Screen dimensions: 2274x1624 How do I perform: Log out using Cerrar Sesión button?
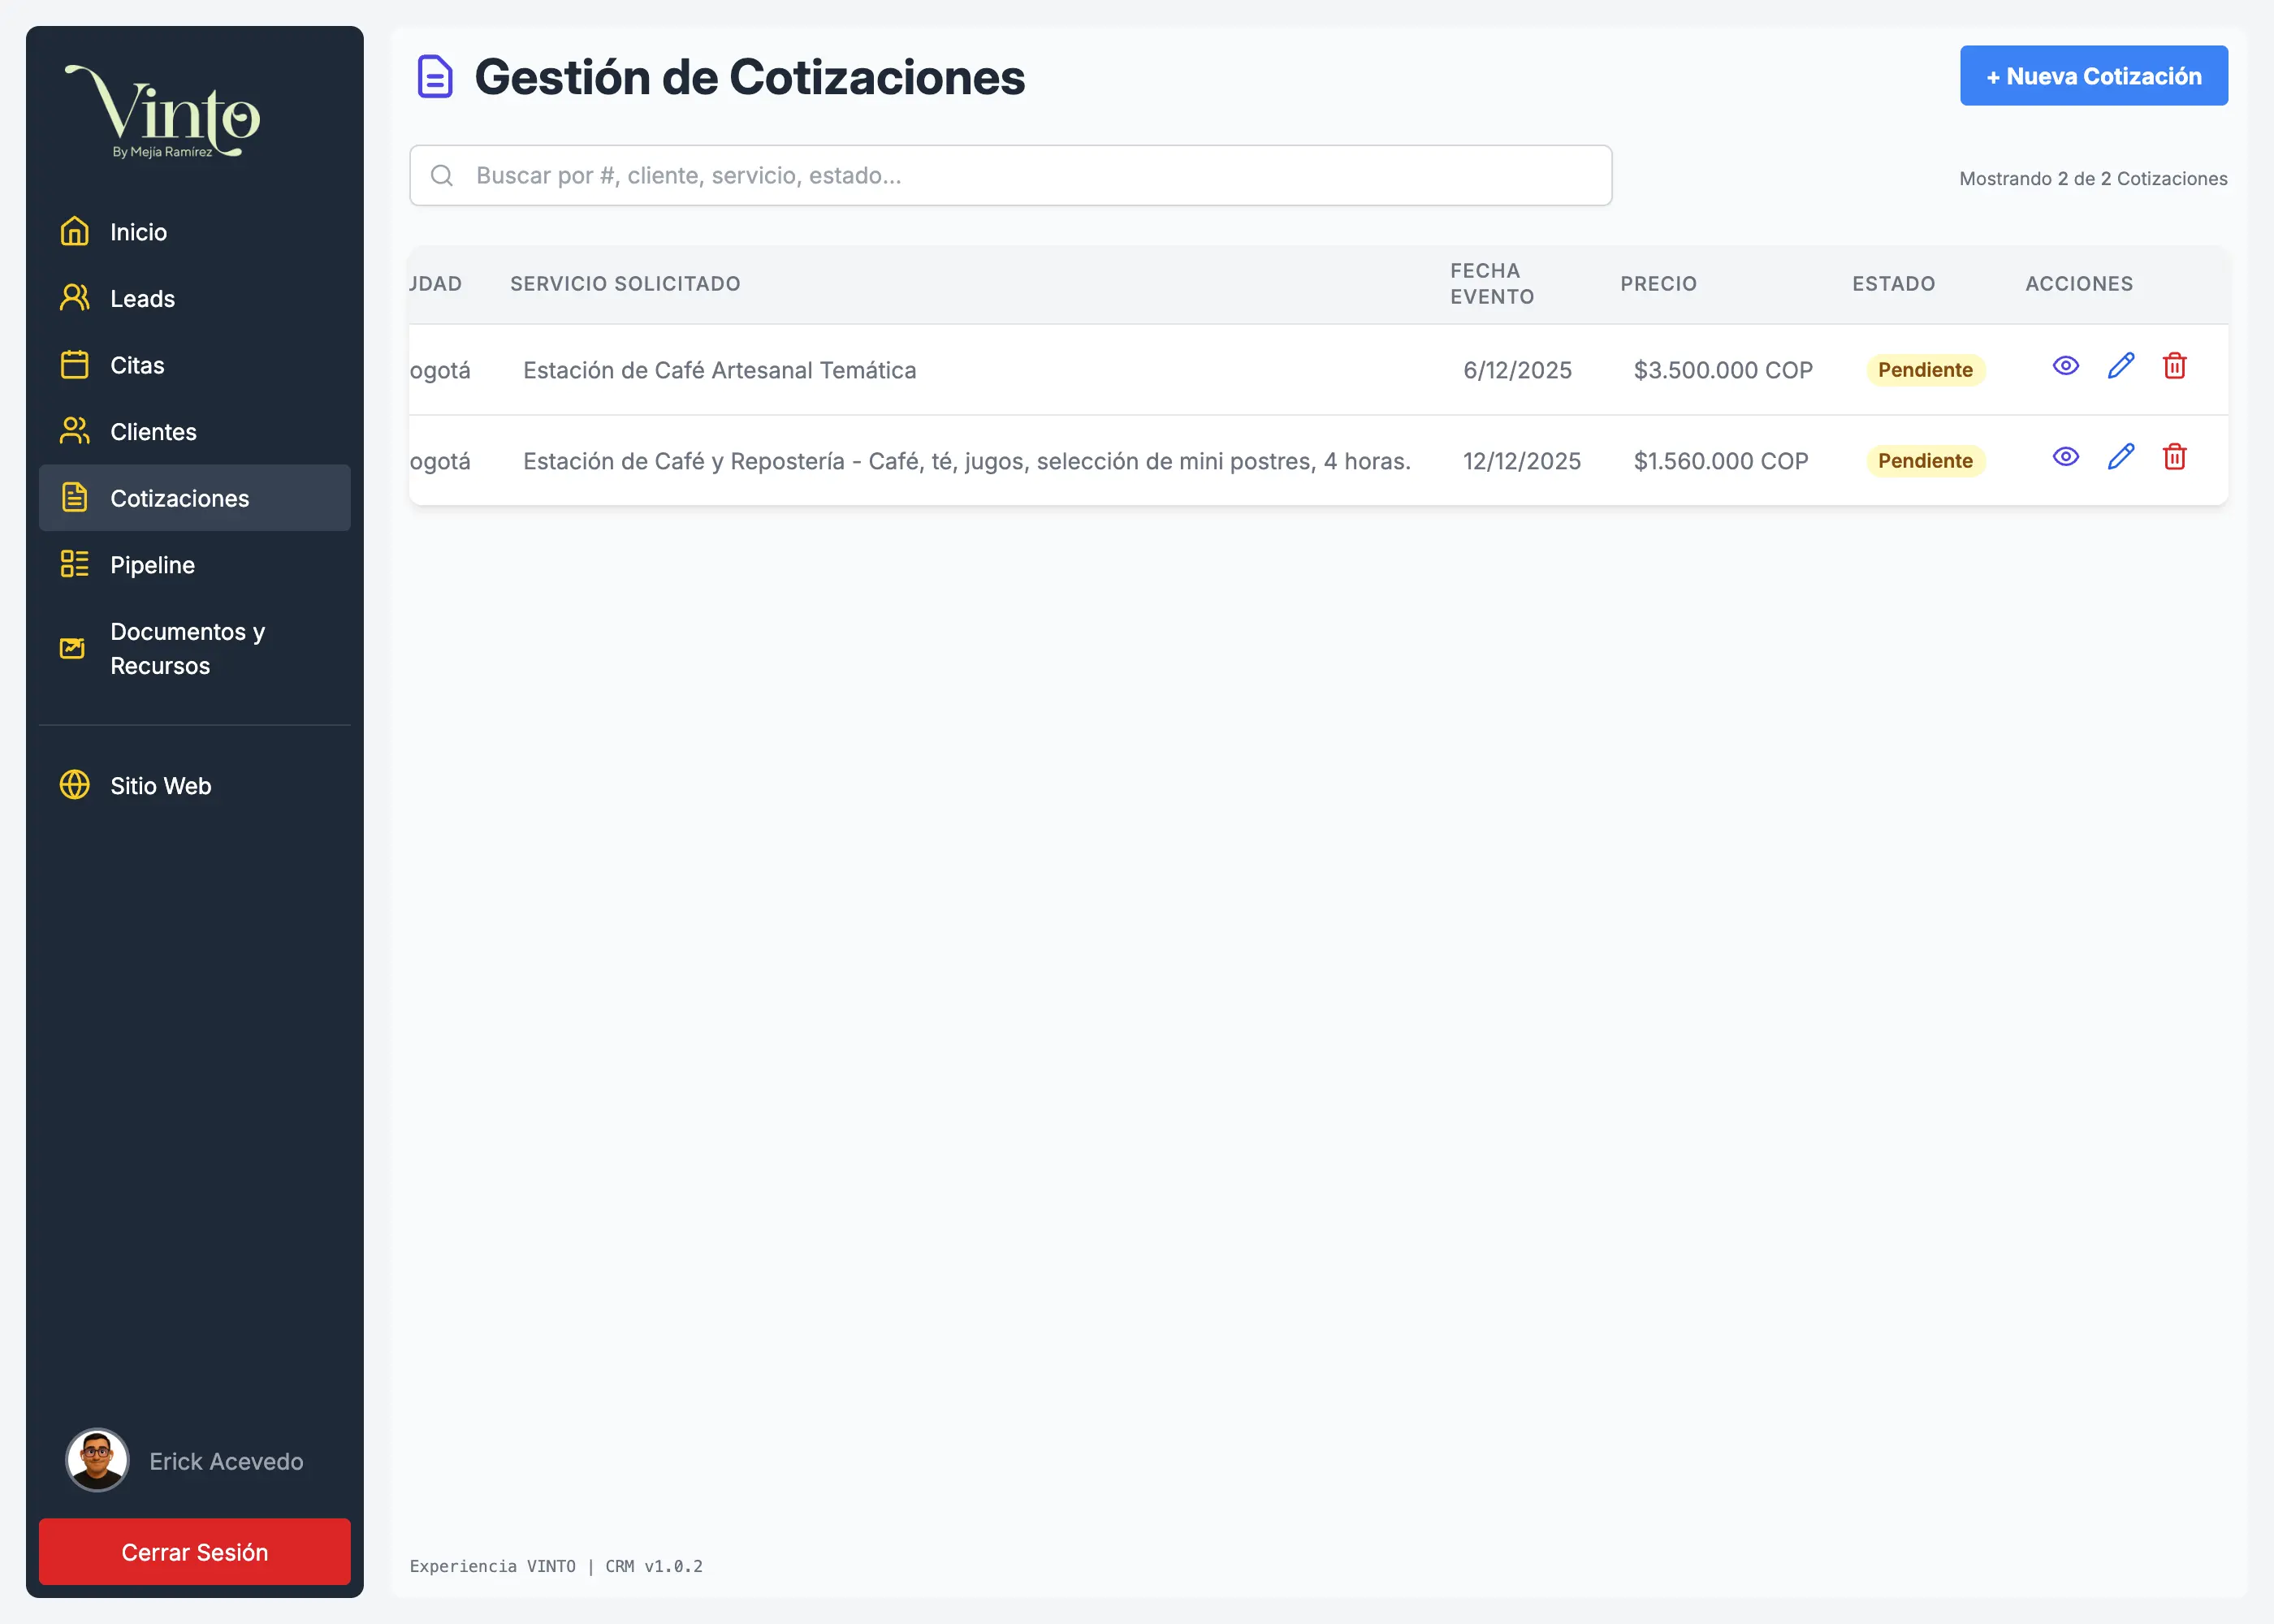[x=194, y=1552]
